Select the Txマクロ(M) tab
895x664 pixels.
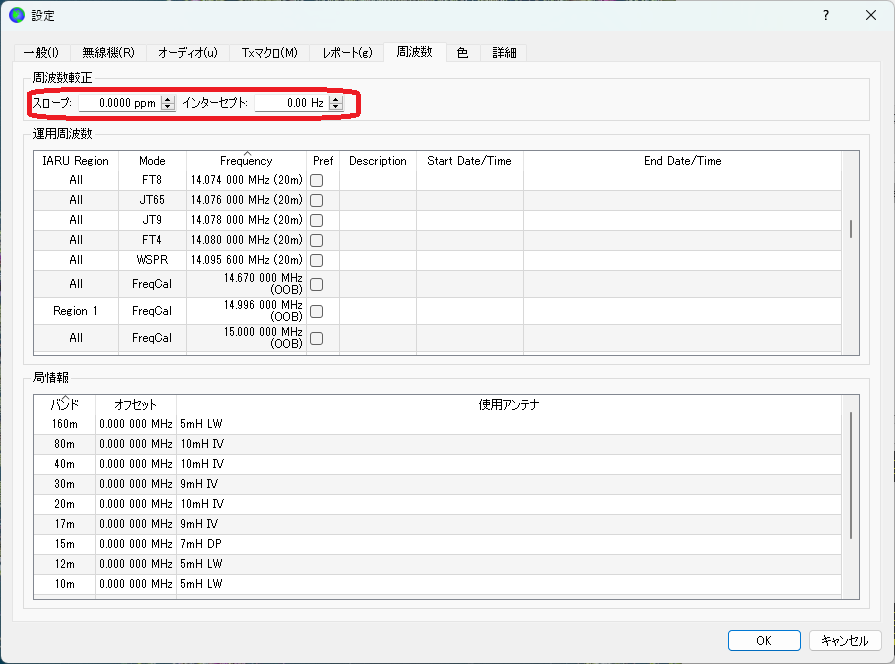[269, 53]
